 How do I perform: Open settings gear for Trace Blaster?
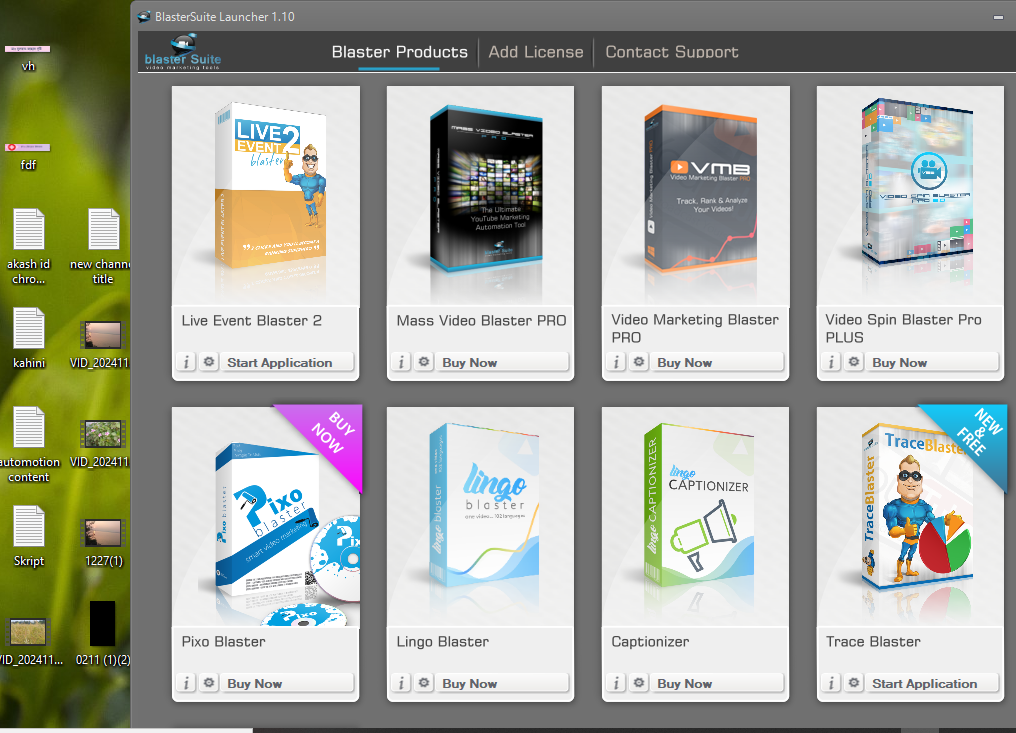tap(854, 682)
